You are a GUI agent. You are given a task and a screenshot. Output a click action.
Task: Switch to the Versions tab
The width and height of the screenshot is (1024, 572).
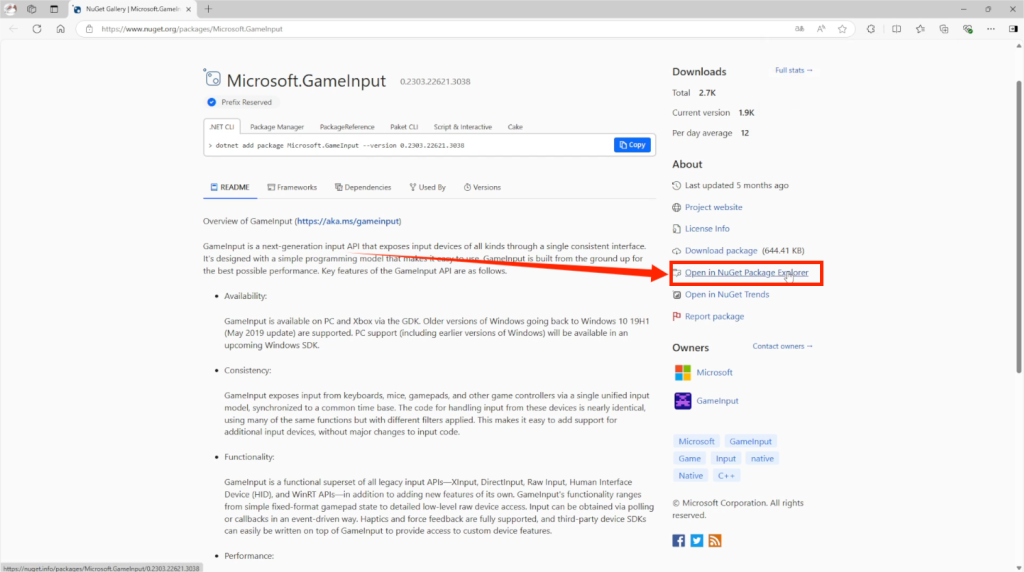tap(481, 187)
